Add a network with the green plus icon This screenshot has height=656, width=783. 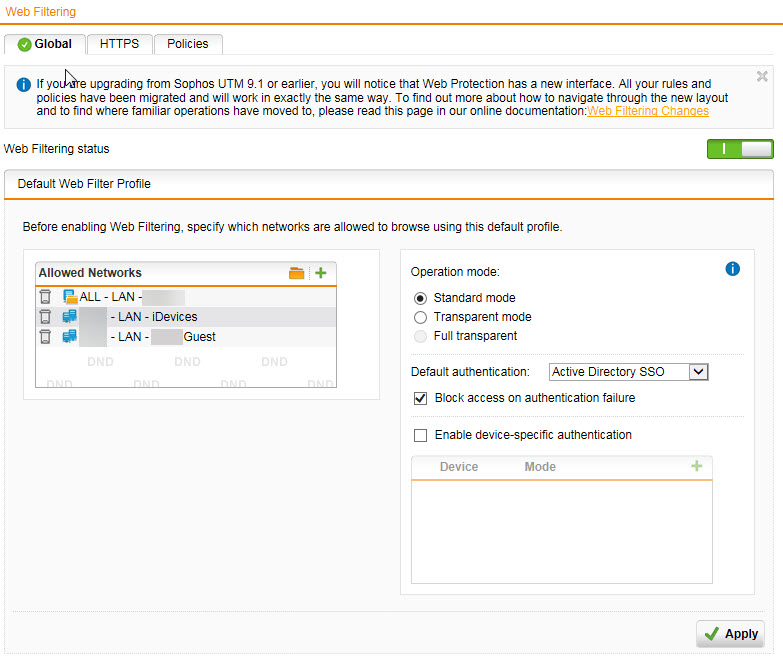click(x=321, y=273)
